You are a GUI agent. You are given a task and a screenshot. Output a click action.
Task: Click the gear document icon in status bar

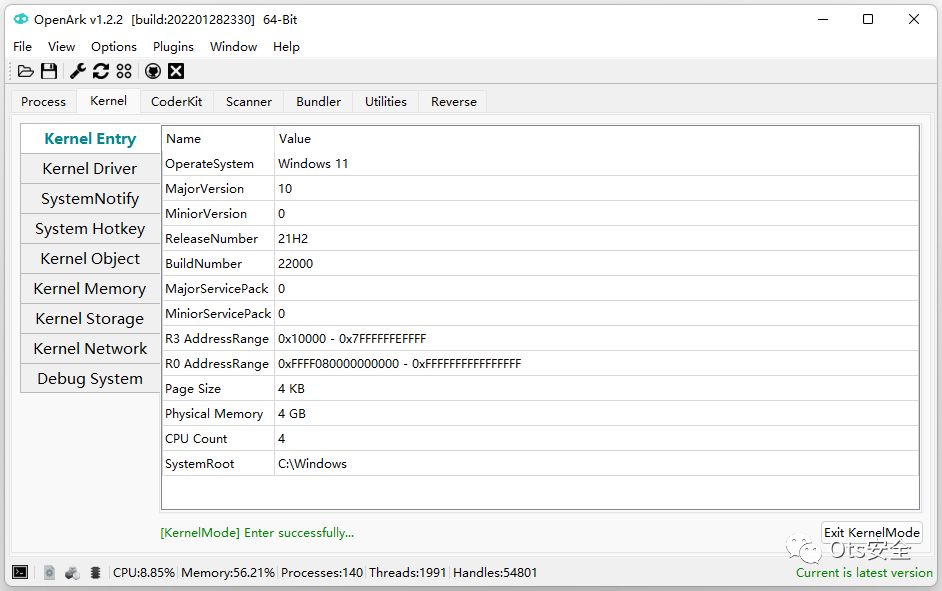pyautogui.click(x=49, y=572)
